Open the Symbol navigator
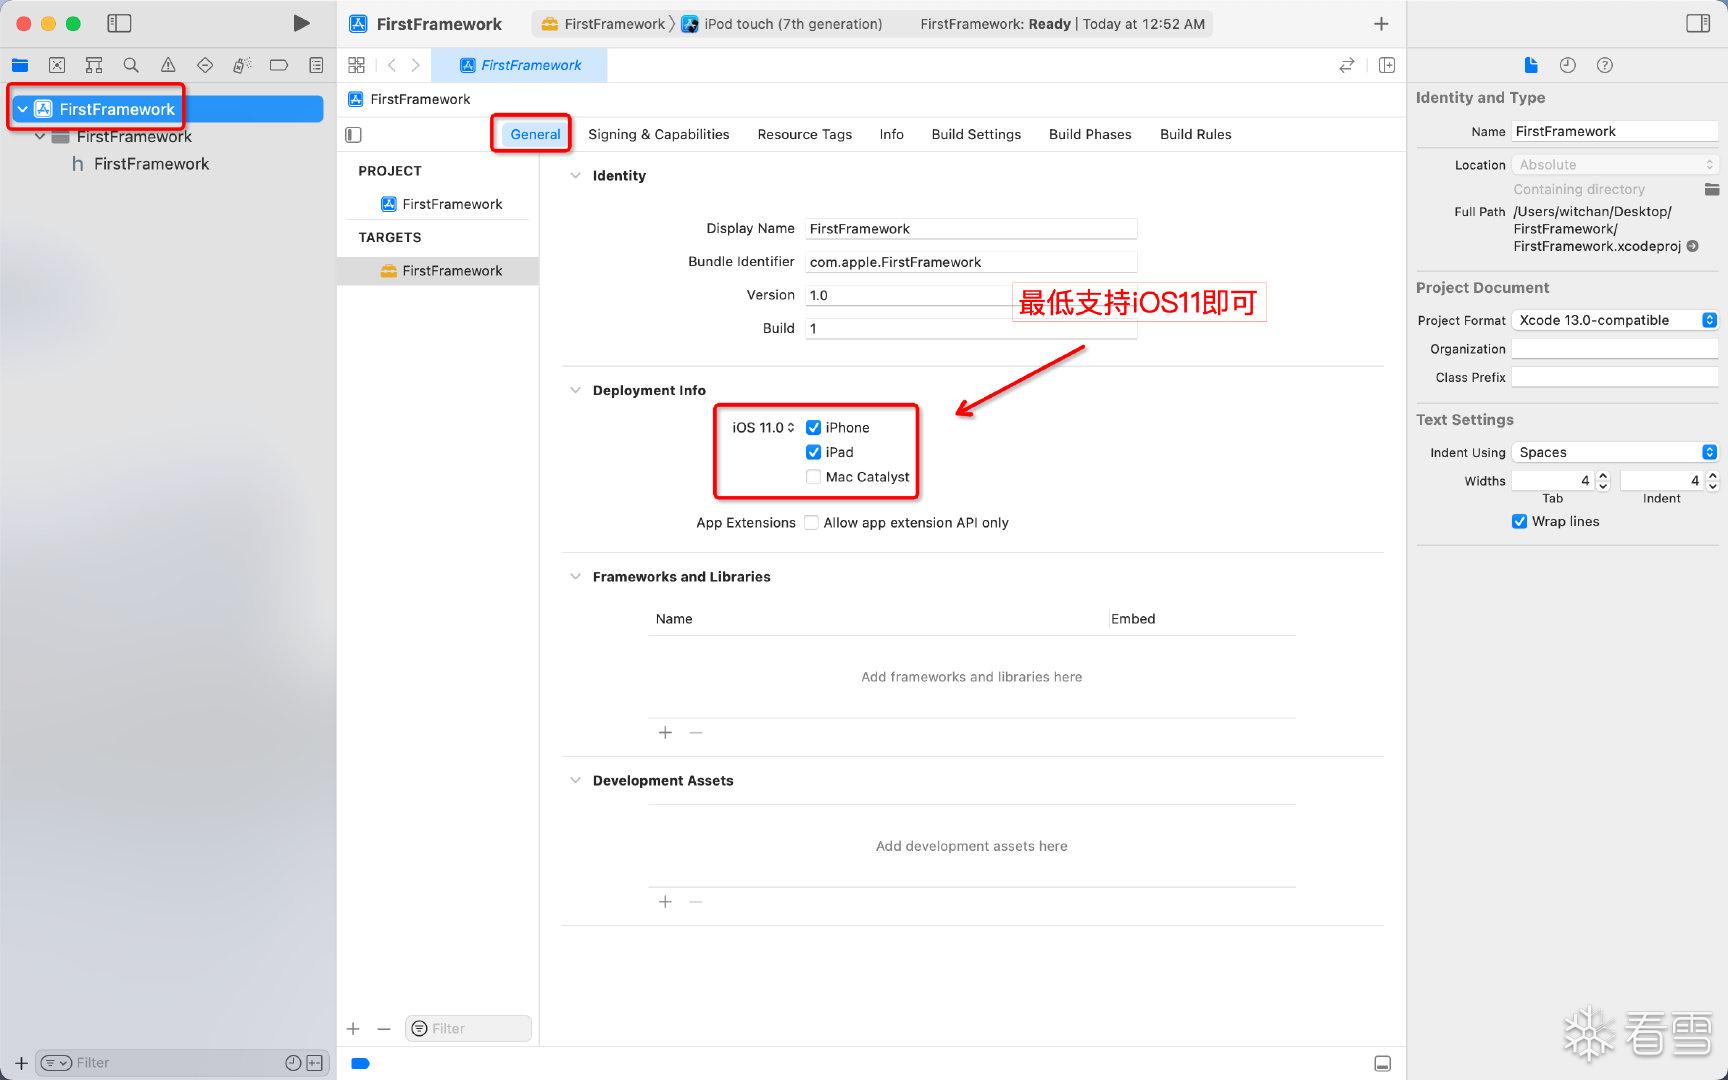 [x=94, y=65]
